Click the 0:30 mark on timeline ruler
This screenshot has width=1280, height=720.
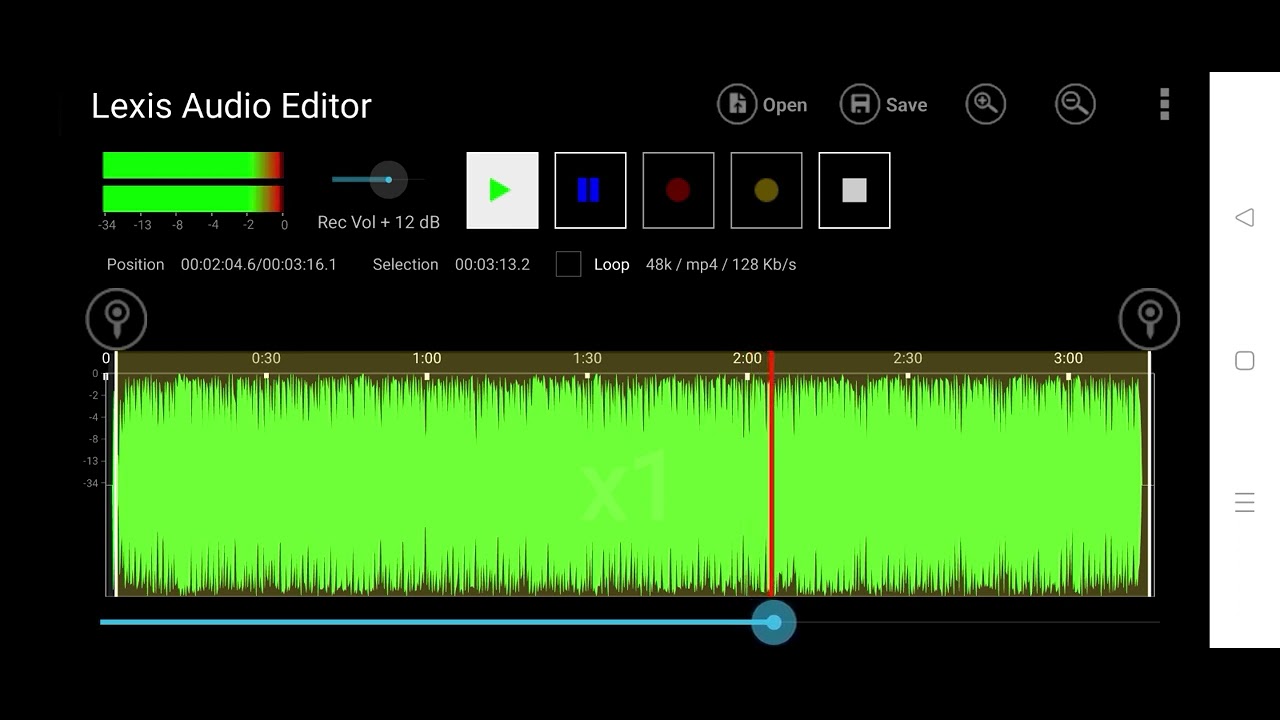(266, 358)
